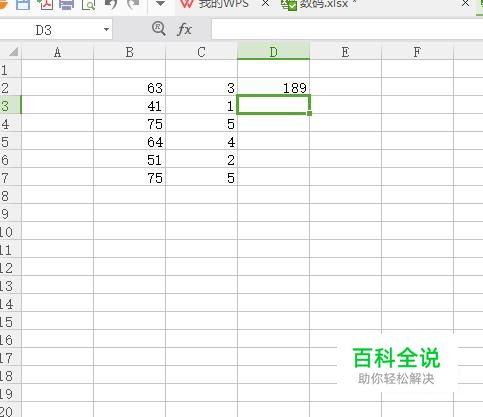Select row 1 header
This screenshot has width=483, height=417.
click(10, 70)
